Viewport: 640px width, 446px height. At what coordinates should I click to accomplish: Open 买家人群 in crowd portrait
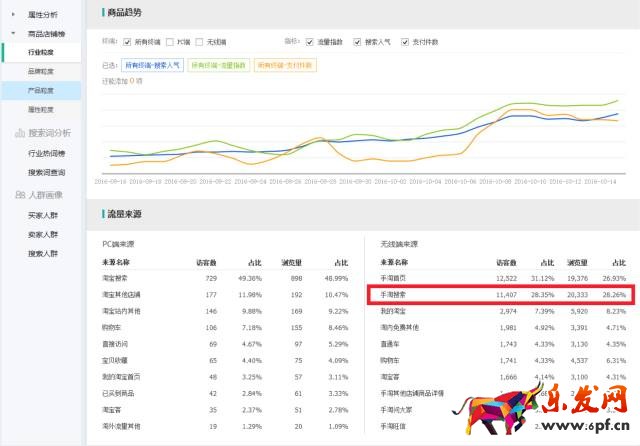tap(42, 215)
